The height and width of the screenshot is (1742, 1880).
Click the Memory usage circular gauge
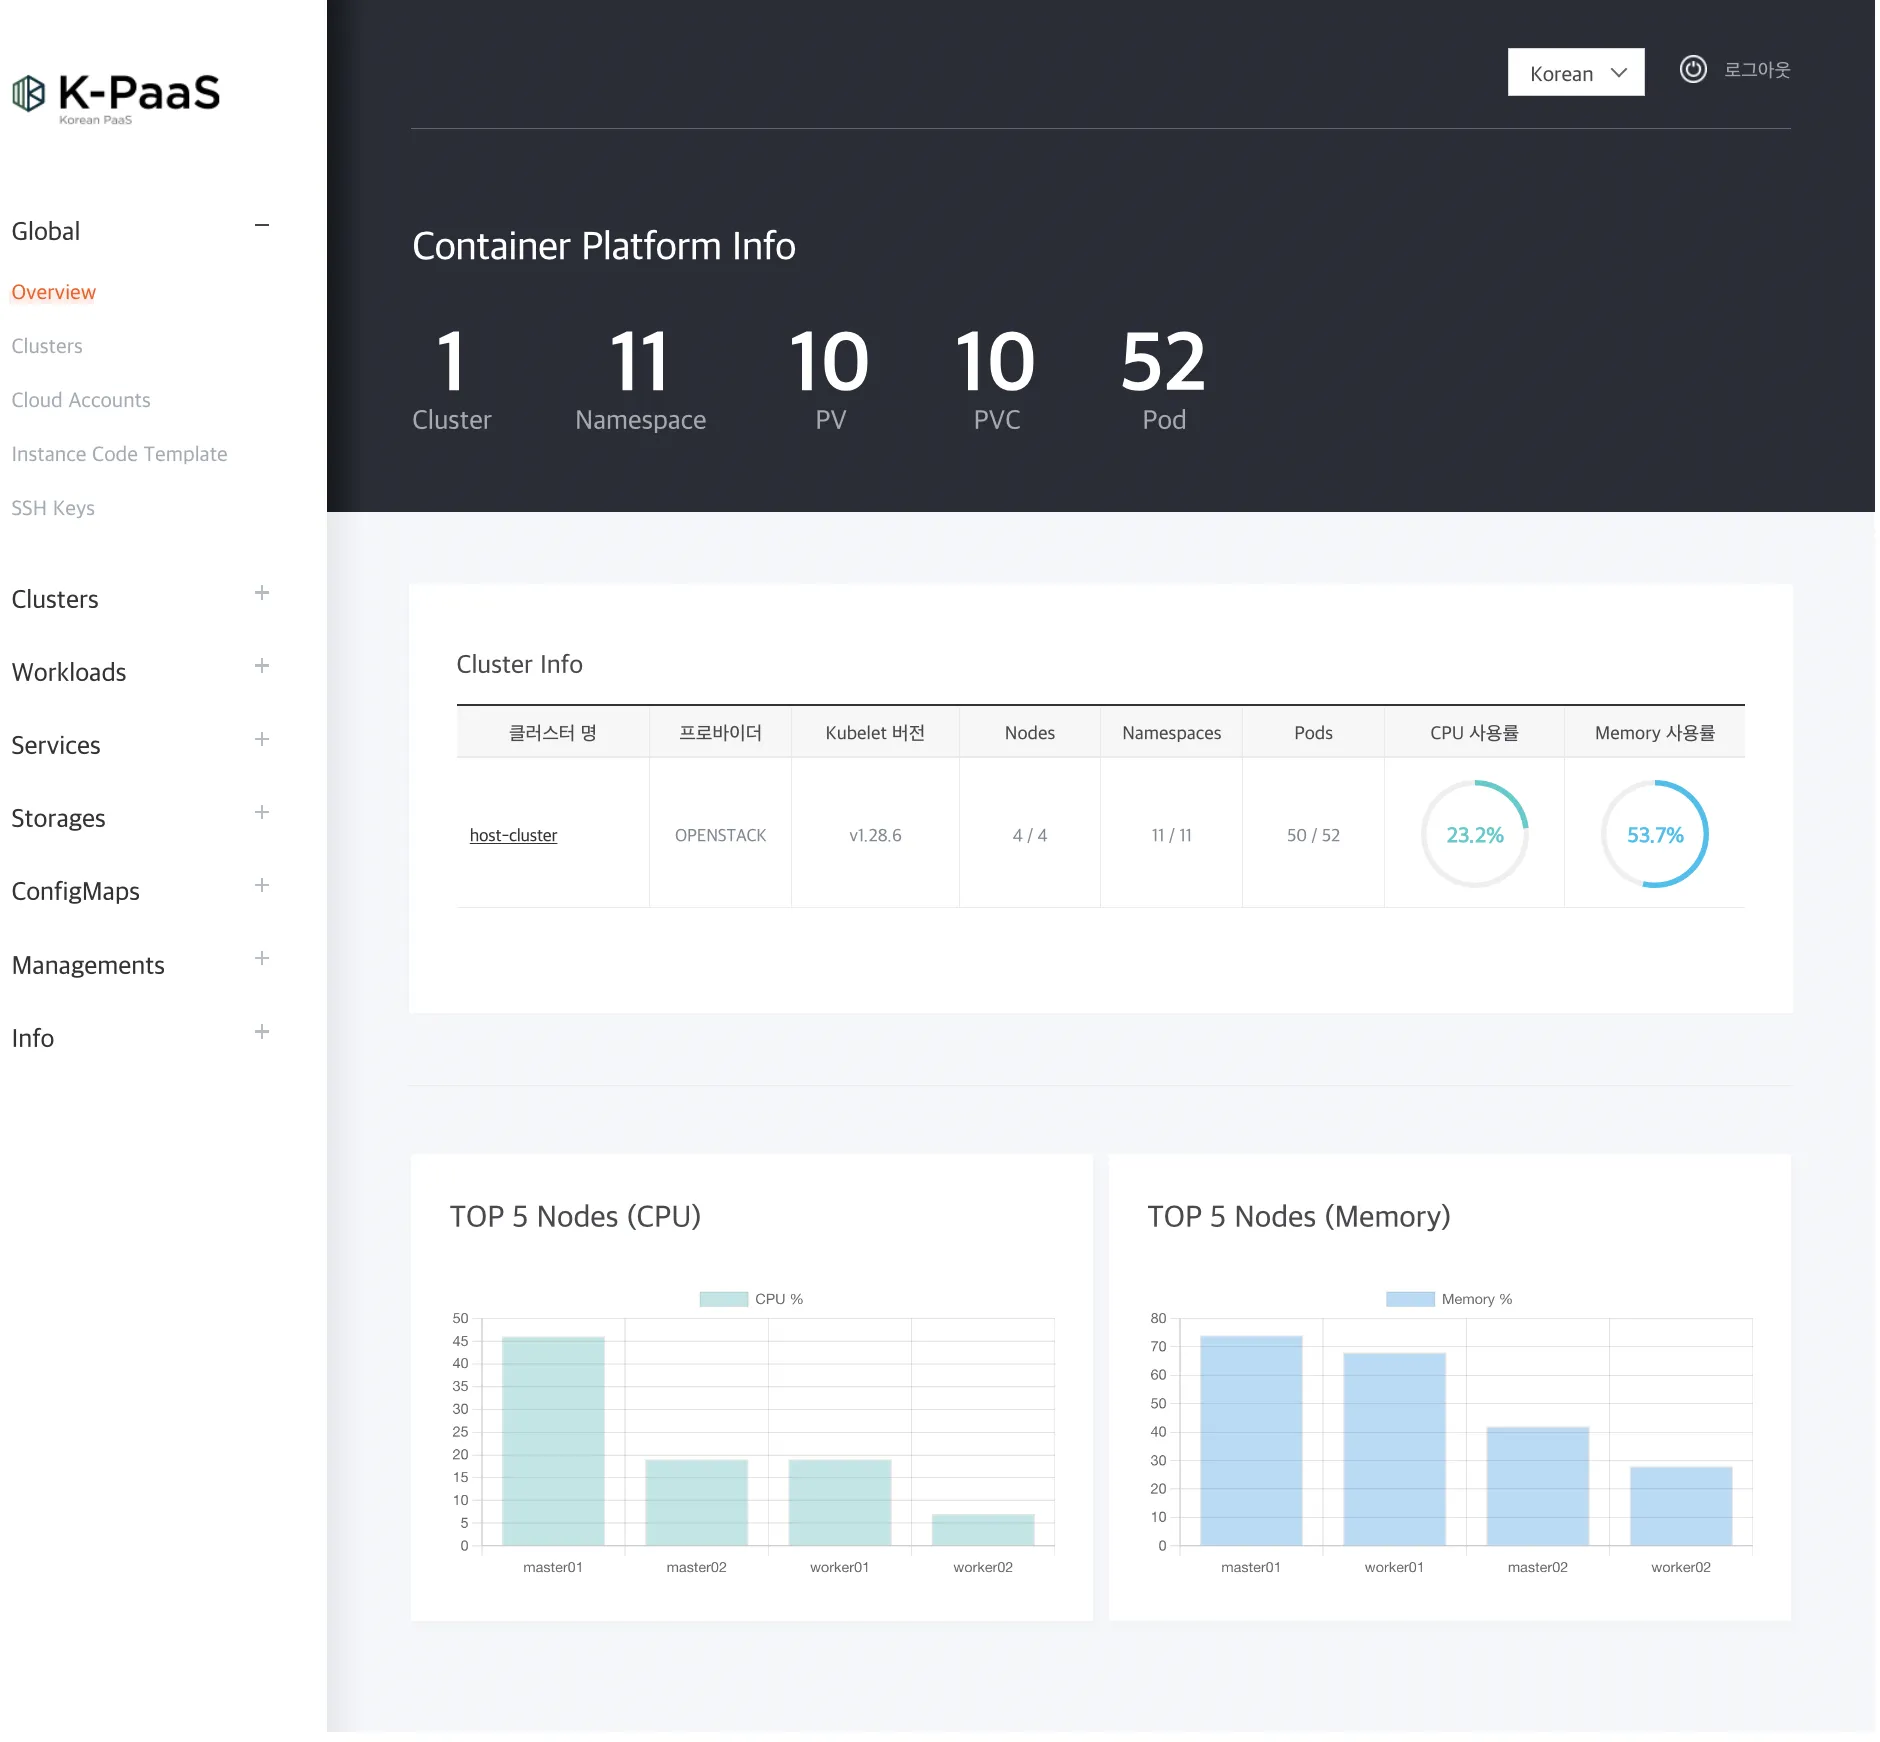click(x=1654, y=834)
